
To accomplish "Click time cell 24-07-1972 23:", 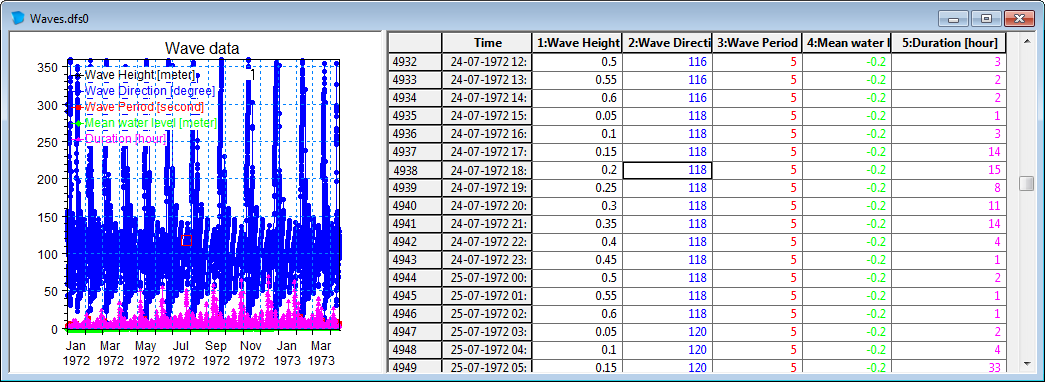I will 487,259.
